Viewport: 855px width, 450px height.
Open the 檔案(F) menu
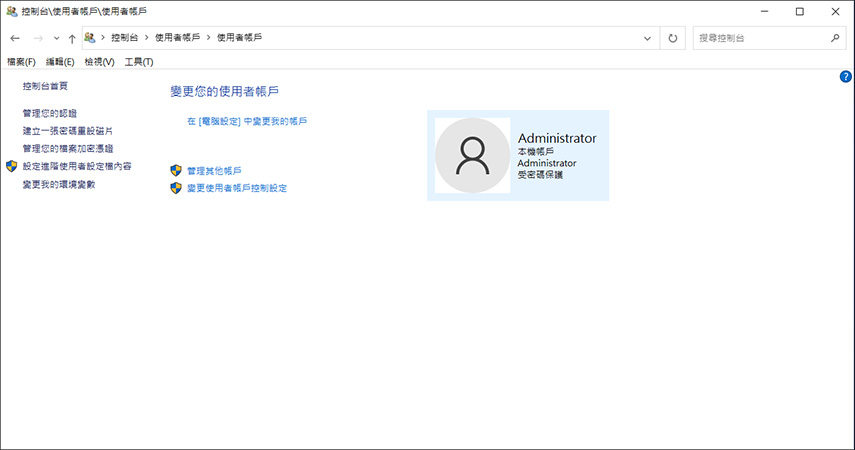click(21, 62)
